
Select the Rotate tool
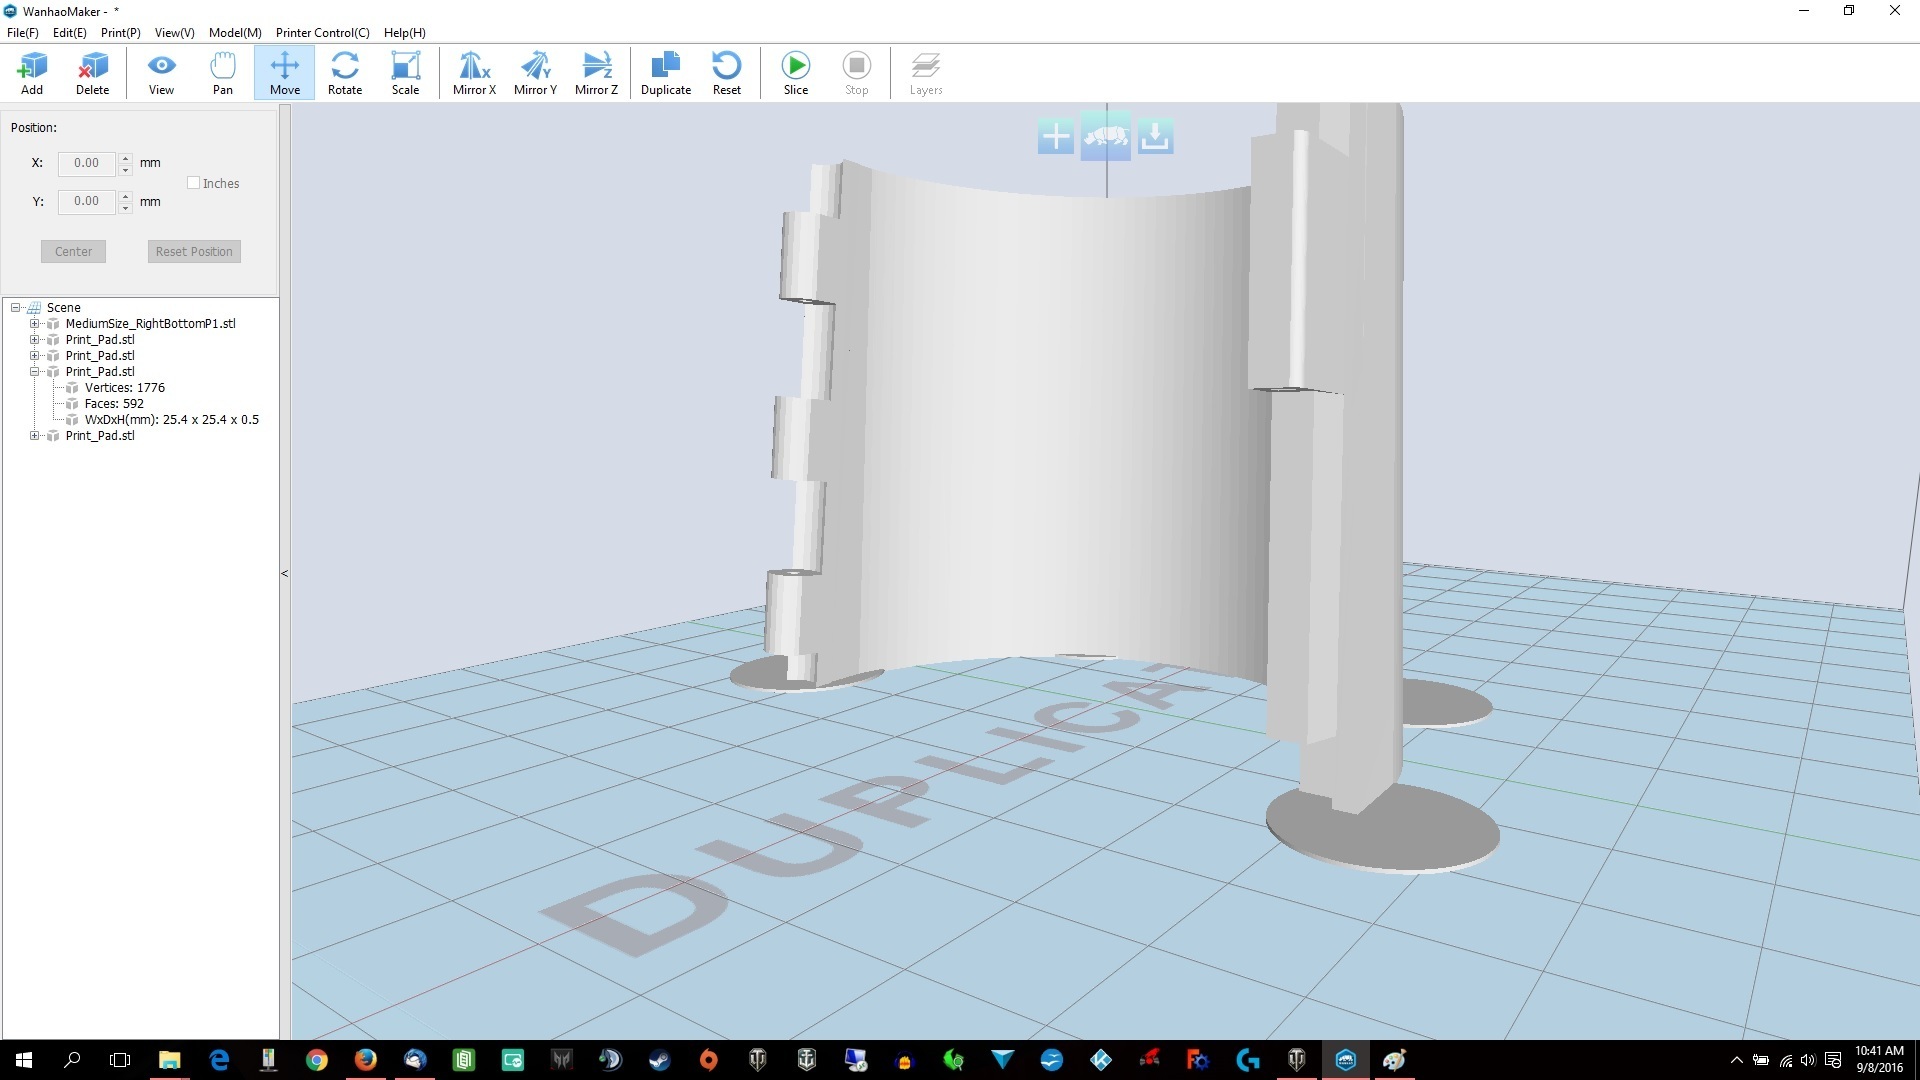(345, 73)
